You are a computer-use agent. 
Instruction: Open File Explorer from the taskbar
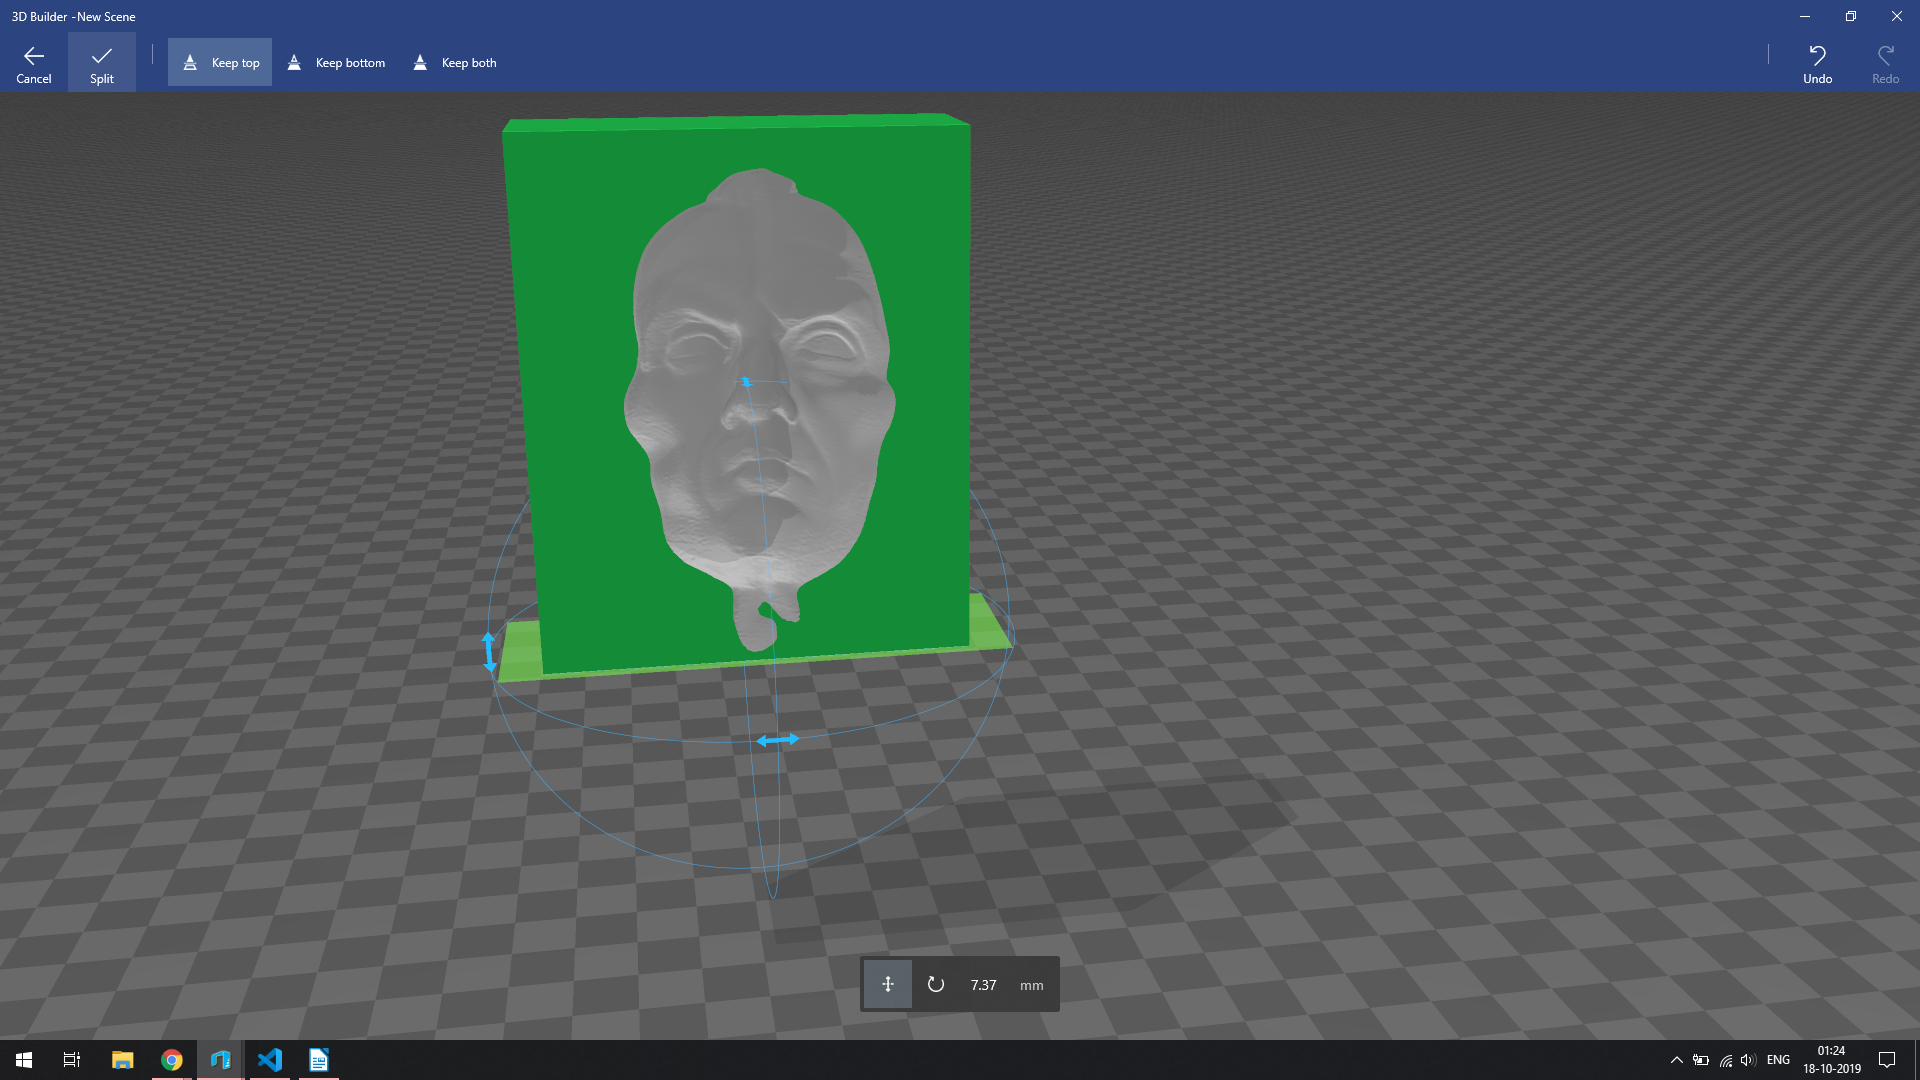[x=122, y=1059]
